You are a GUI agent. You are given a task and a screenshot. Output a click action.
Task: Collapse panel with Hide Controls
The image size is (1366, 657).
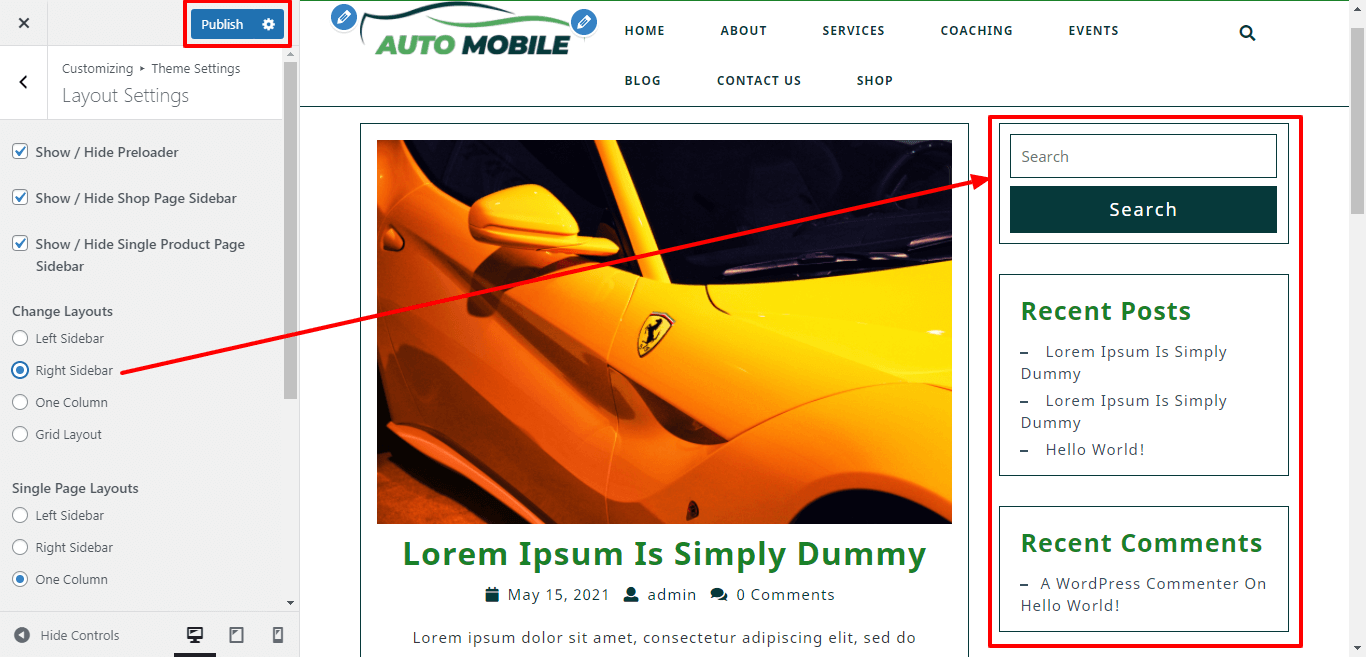coord(67,635)
